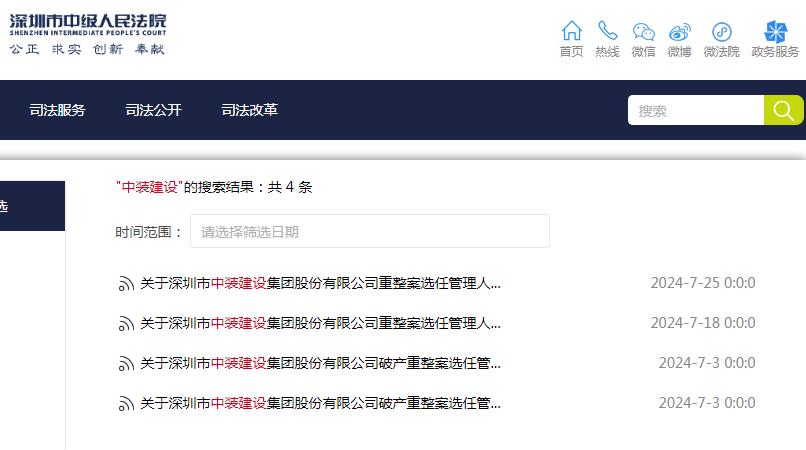806x450 pixels.
Task: Open the 司法服务 menu
Action: click(x=57, y=110)
